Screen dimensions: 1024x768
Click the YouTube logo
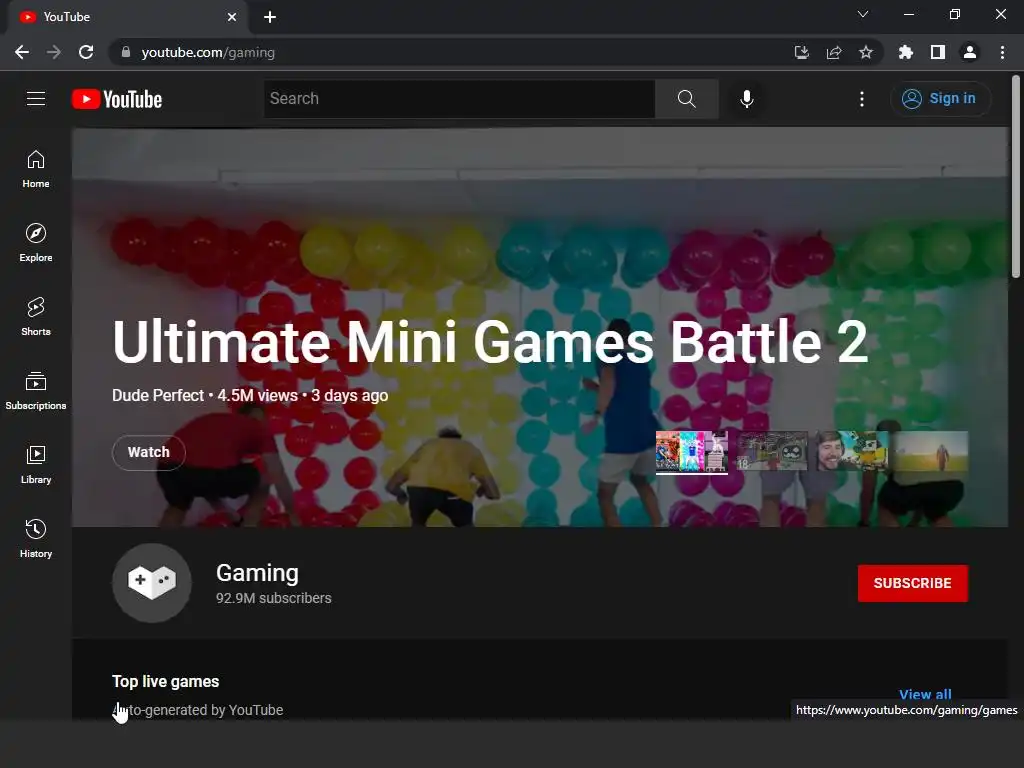click(x=117, y=99)
